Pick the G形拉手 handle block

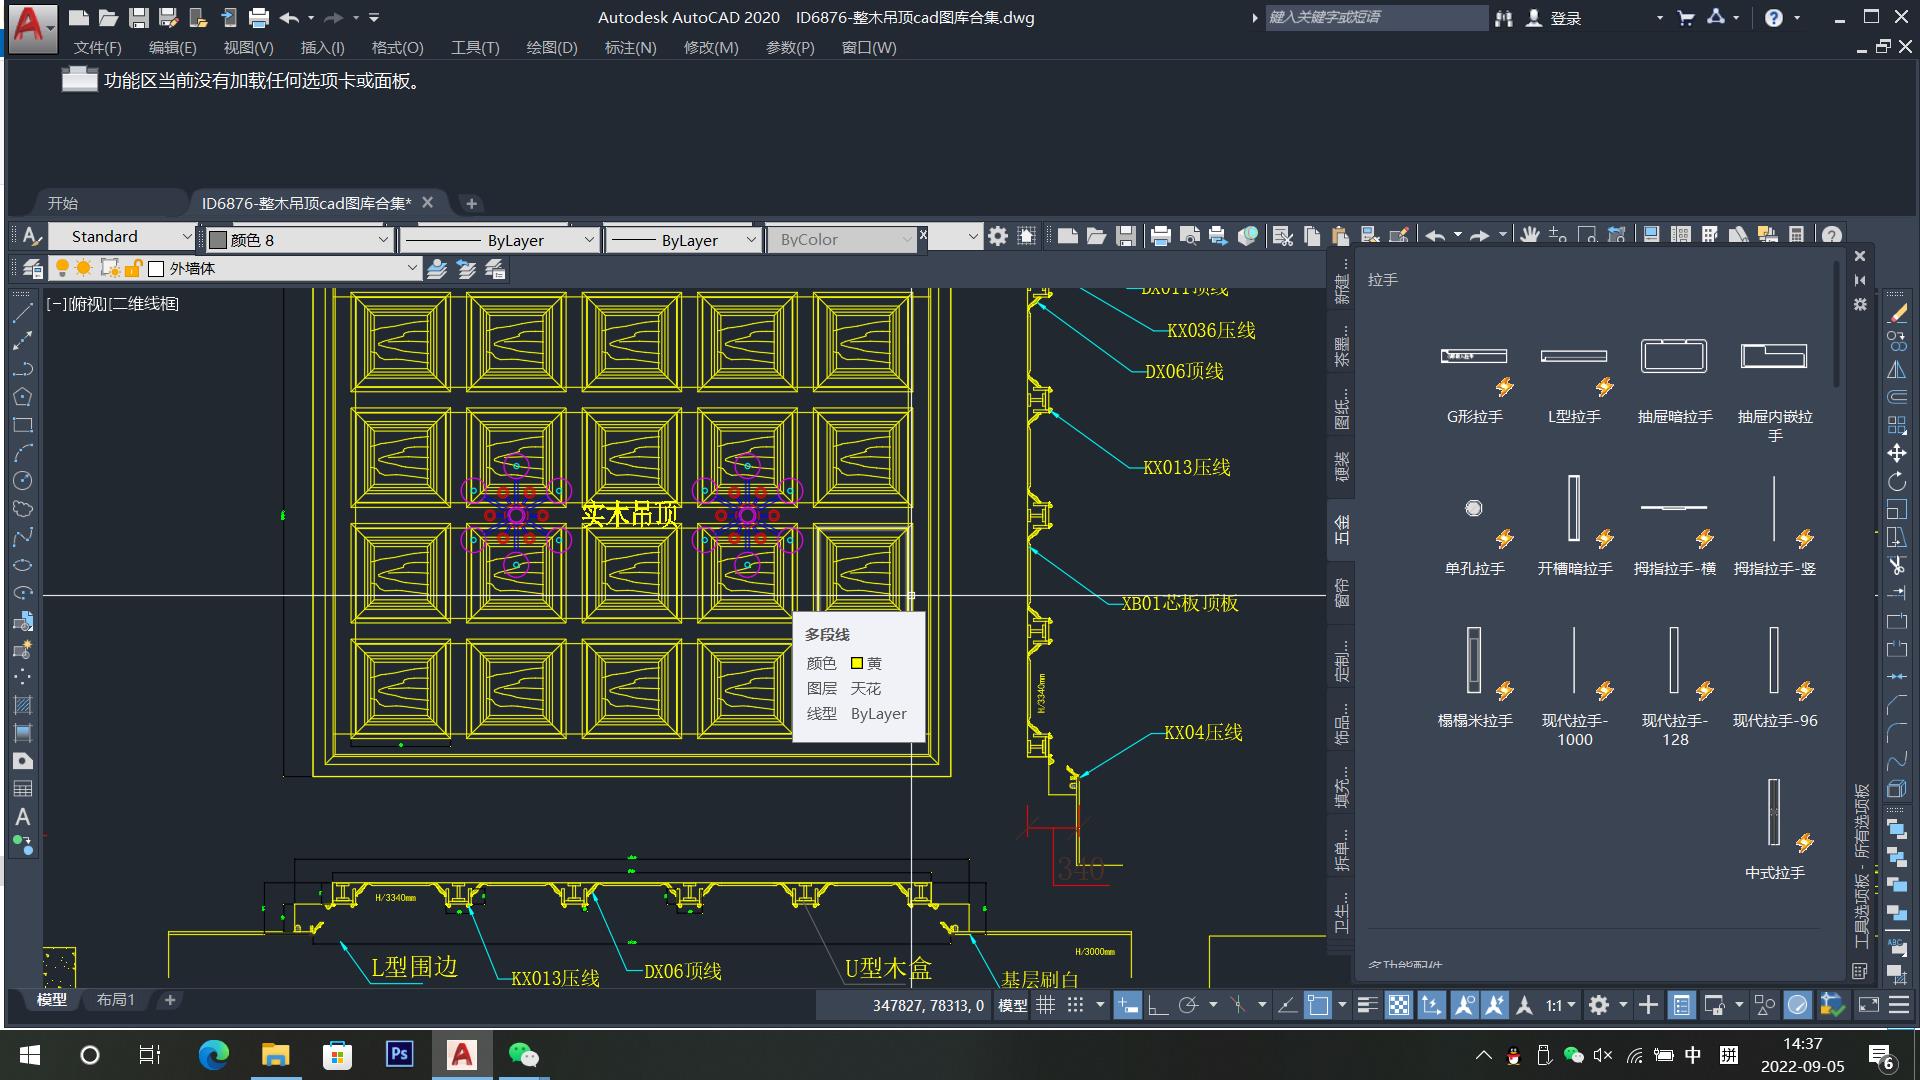click(1473, 356)
